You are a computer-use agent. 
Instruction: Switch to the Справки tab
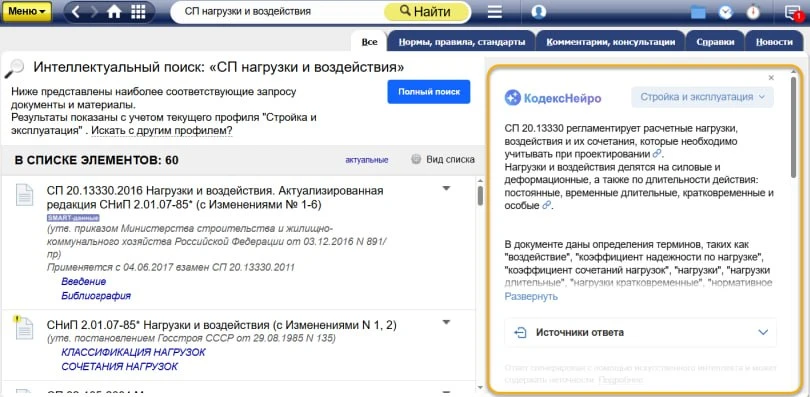coord(715,42)
